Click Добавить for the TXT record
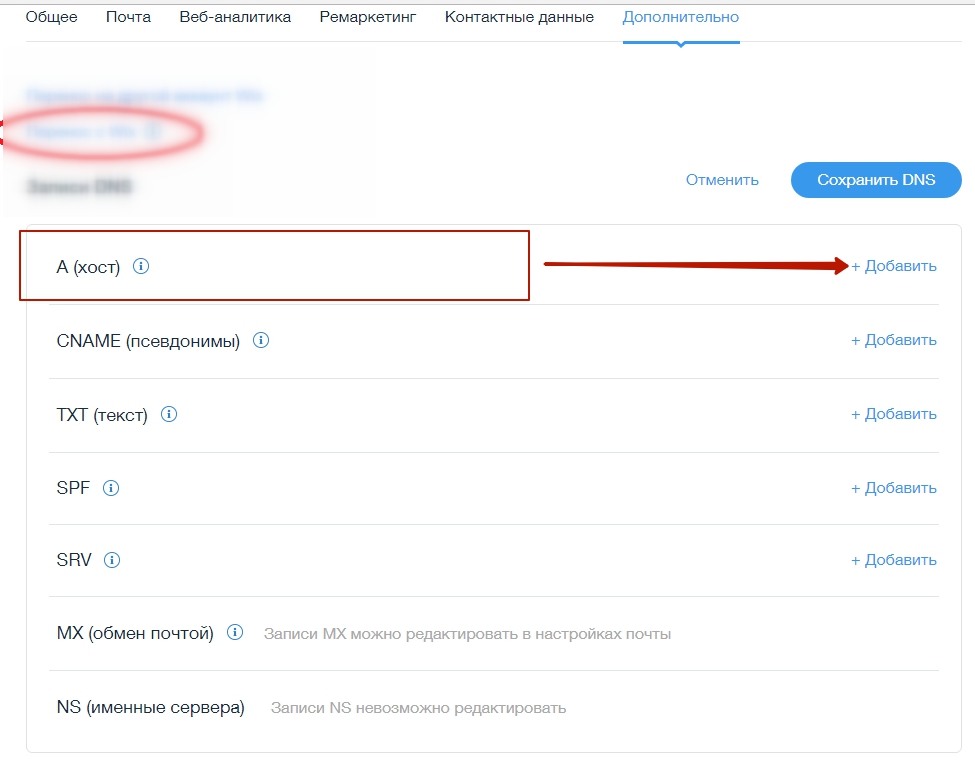This screenshot has height=760, width=975. click(x=893, y=414)
